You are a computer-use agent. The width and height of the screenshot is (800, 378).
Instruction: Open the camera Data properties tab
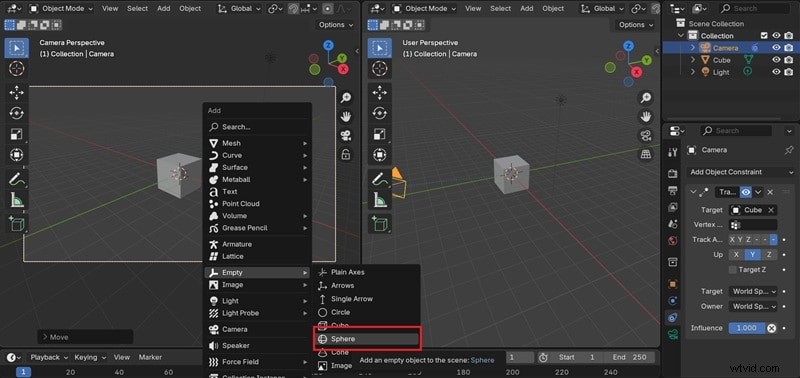pos(673,335)
